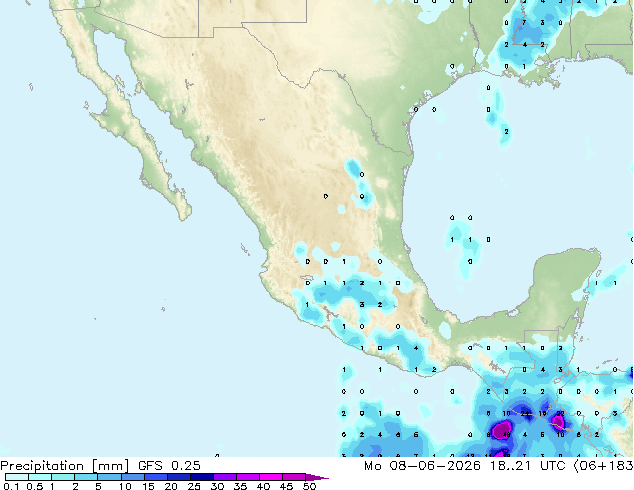Click the 'Precipitation' title text

(42, 466)
